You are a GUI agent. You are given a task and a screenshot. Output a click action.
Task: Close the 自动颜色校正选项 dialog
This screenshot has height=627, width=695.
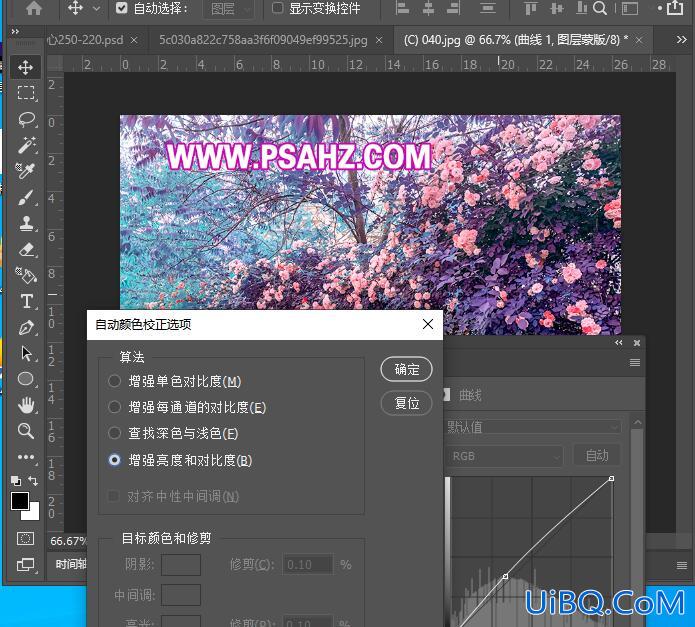pyautogui.click(x=428, y=324)
